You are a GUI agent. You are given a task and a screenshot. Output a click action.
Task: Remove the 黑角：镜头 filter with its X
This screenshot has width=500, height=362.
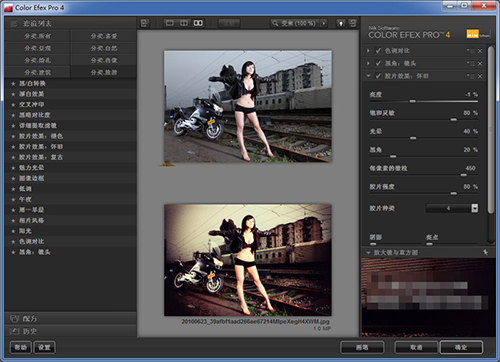[x=480, y=64]
